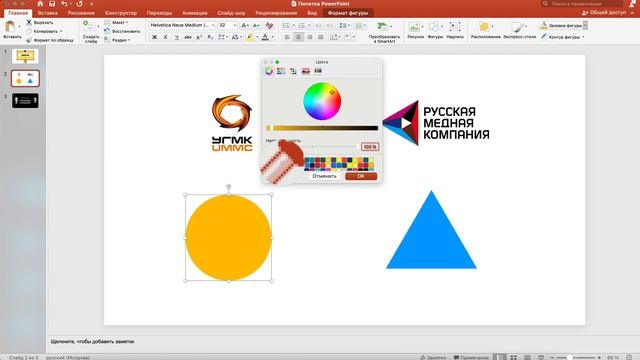Align text to the left
This screenshot has height=360, width=640.
(x=287, y=37)
